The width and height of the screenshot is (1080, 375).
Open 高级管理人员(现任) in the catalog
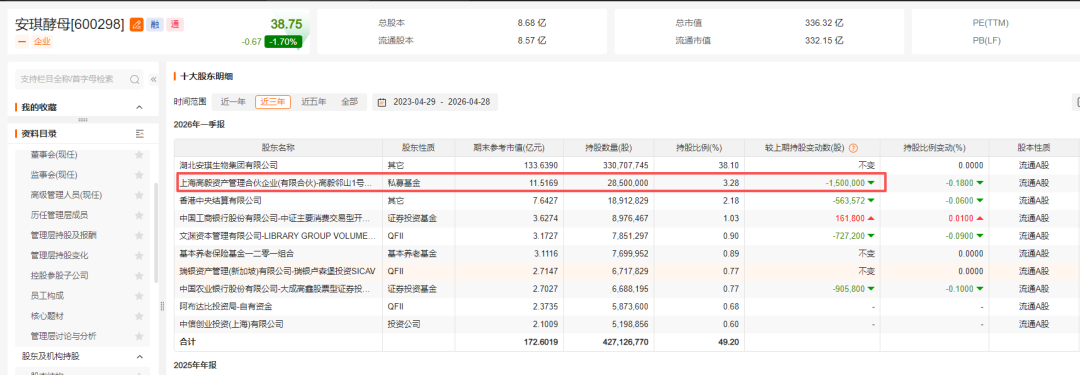[66, 195]
